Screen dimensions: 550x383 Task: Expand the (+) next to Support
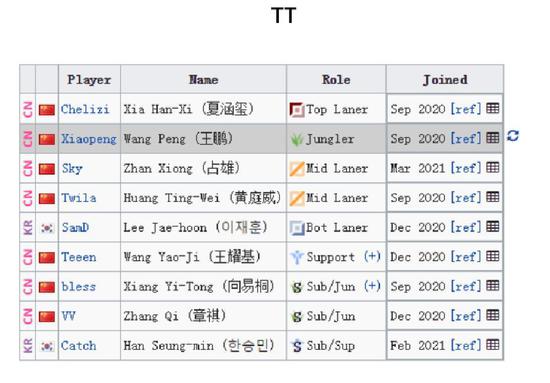point(372,256)
